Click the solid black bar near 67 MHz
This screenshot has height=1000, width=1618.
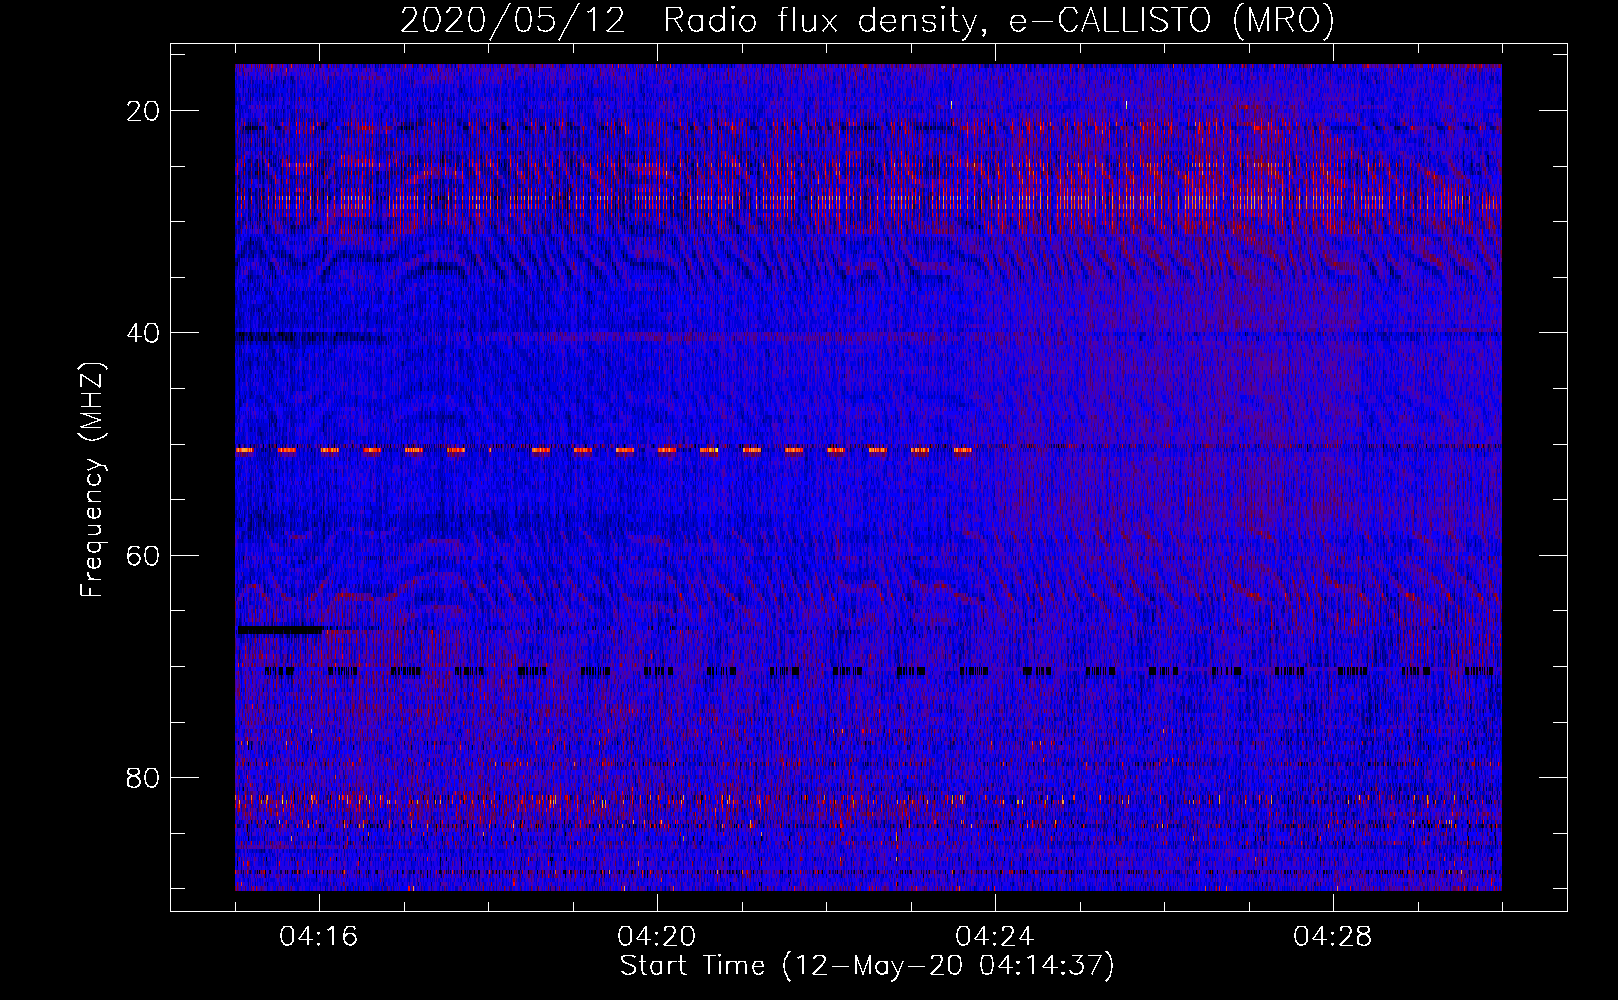point(280,630)
